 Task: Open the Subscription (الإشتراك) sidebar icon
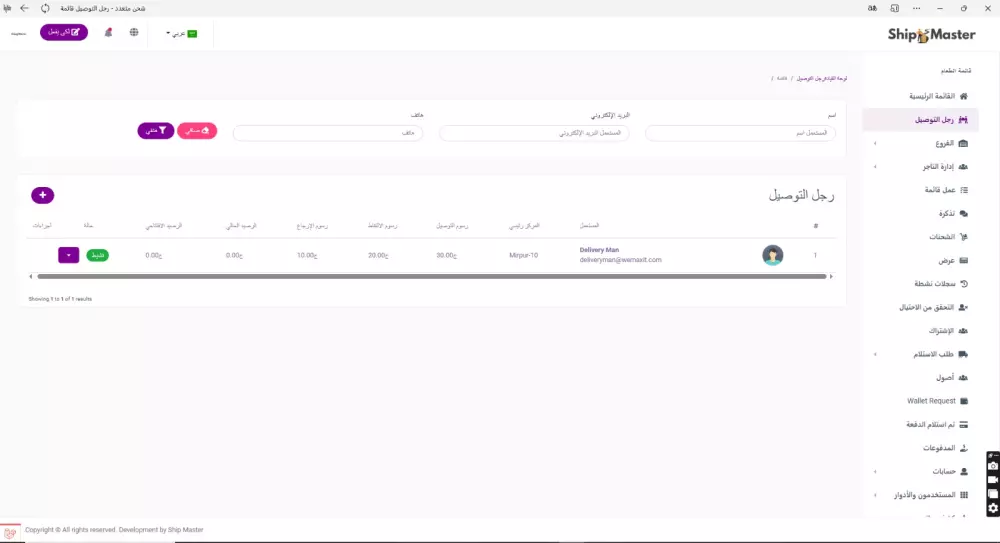[964, 331]
